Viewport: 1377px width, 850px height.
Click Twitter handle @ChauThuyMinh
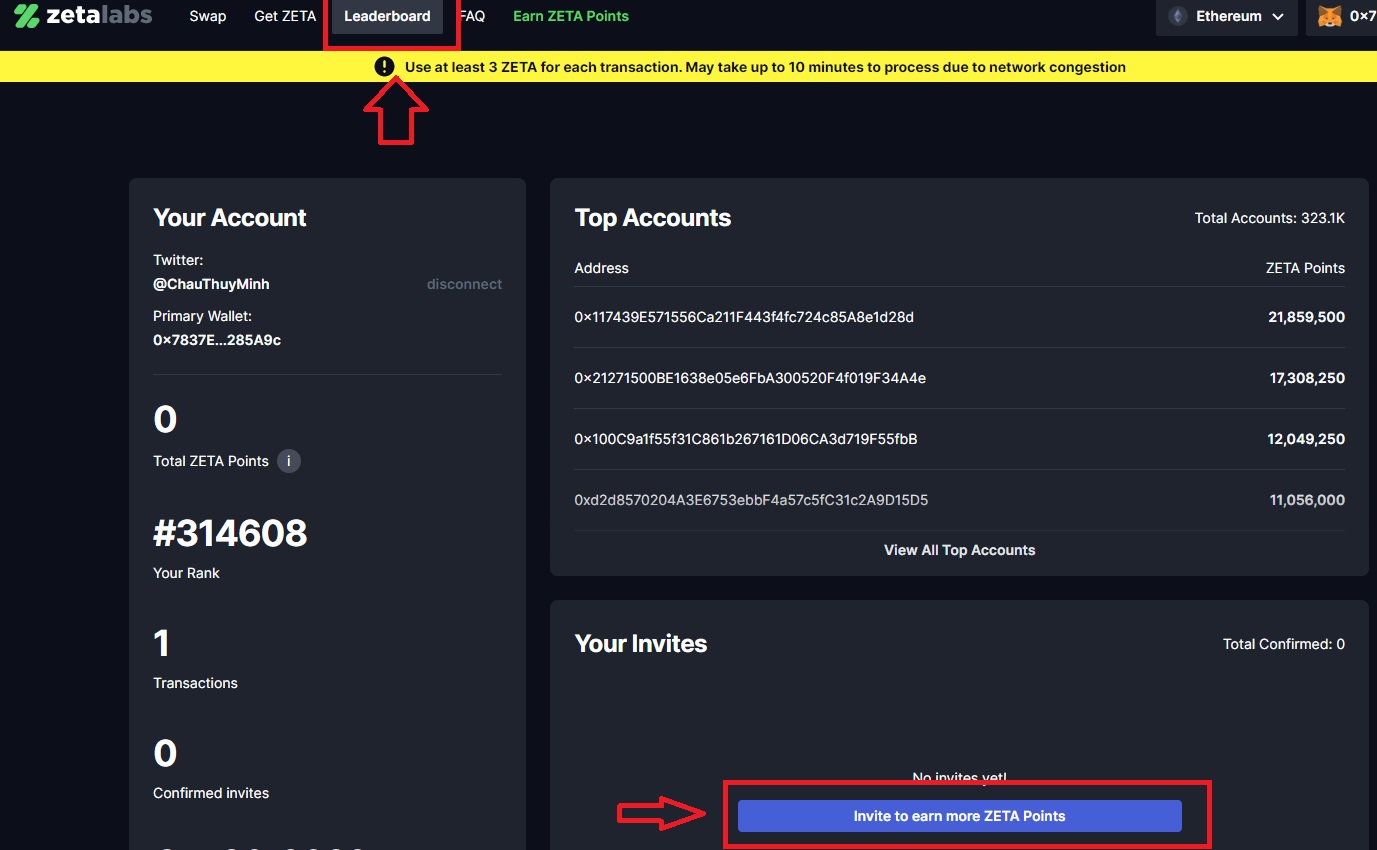pos(211,284)
